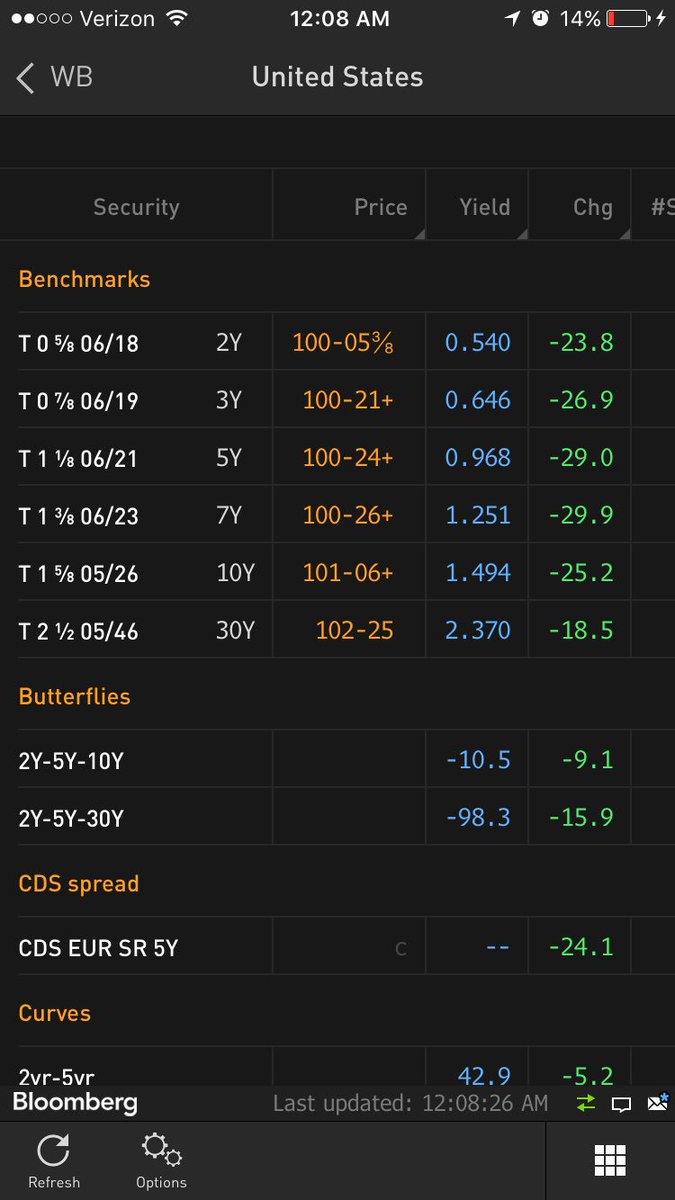Tap the 0.540 yield value
This screenshot has height=1200, width=675.
478,342
